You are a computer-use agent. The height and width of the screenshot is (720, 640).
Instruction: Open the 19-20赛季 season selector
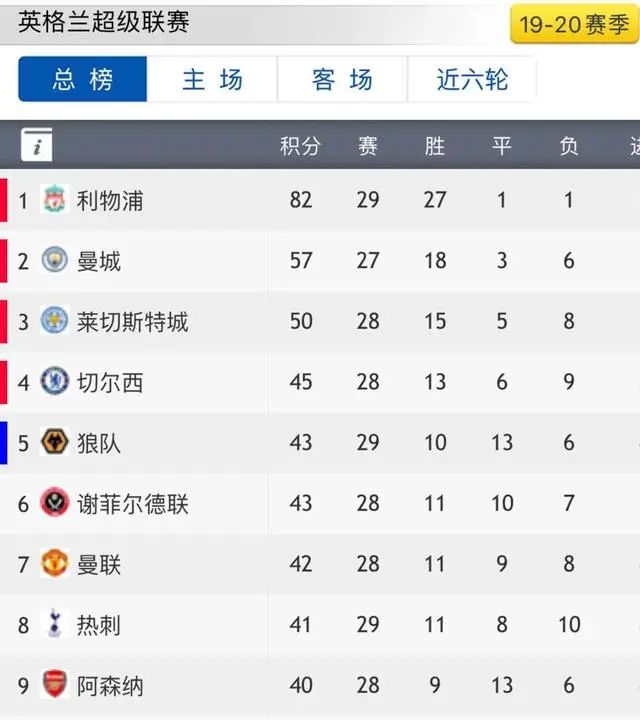(x=574, y=24)
